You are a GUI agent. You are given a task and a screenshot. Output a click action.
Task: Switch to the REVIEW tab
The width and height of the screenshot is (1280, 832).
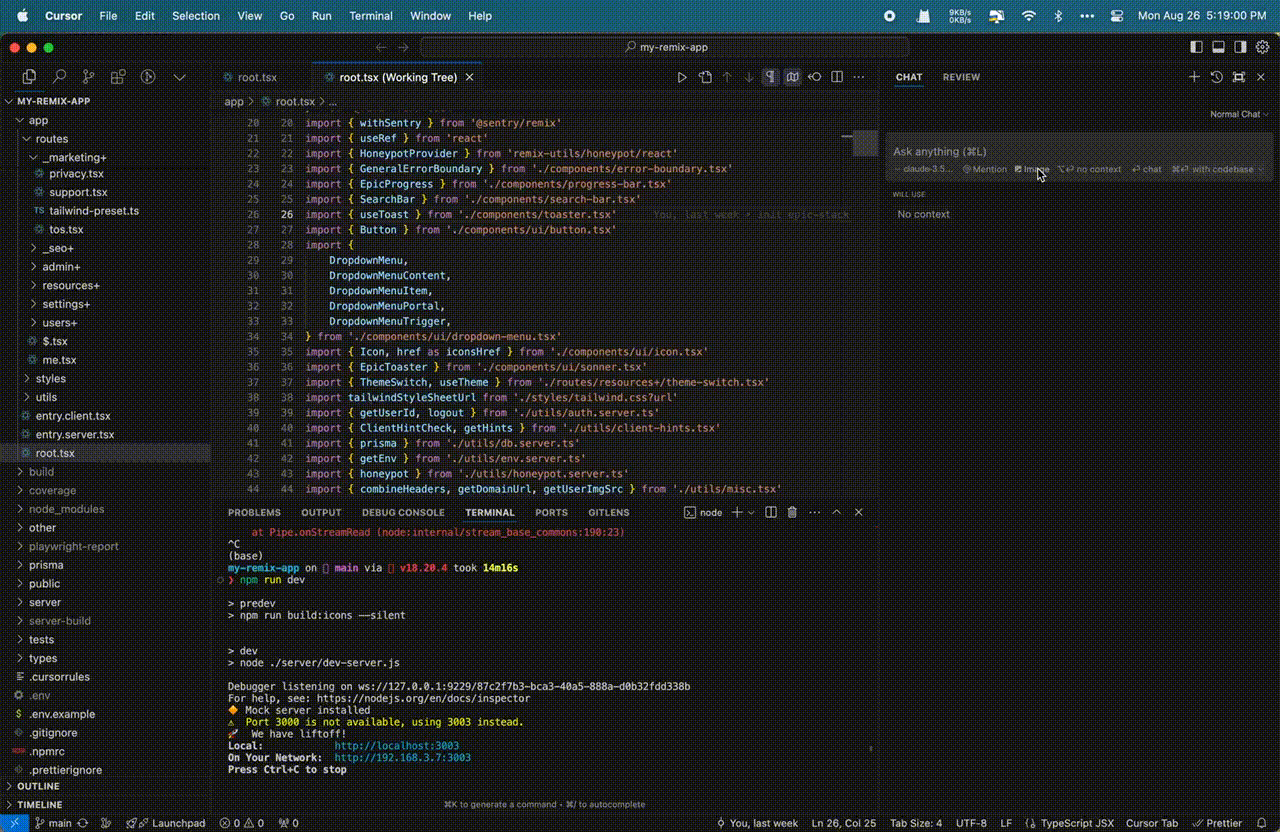pyautogui.click(x=961, y=77)
